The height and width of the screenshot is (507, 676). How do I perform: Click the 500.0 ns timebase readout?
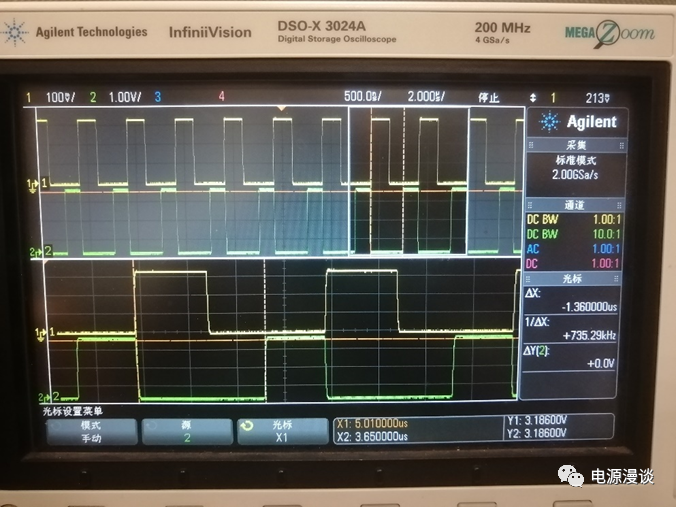[x=361, y=97]
